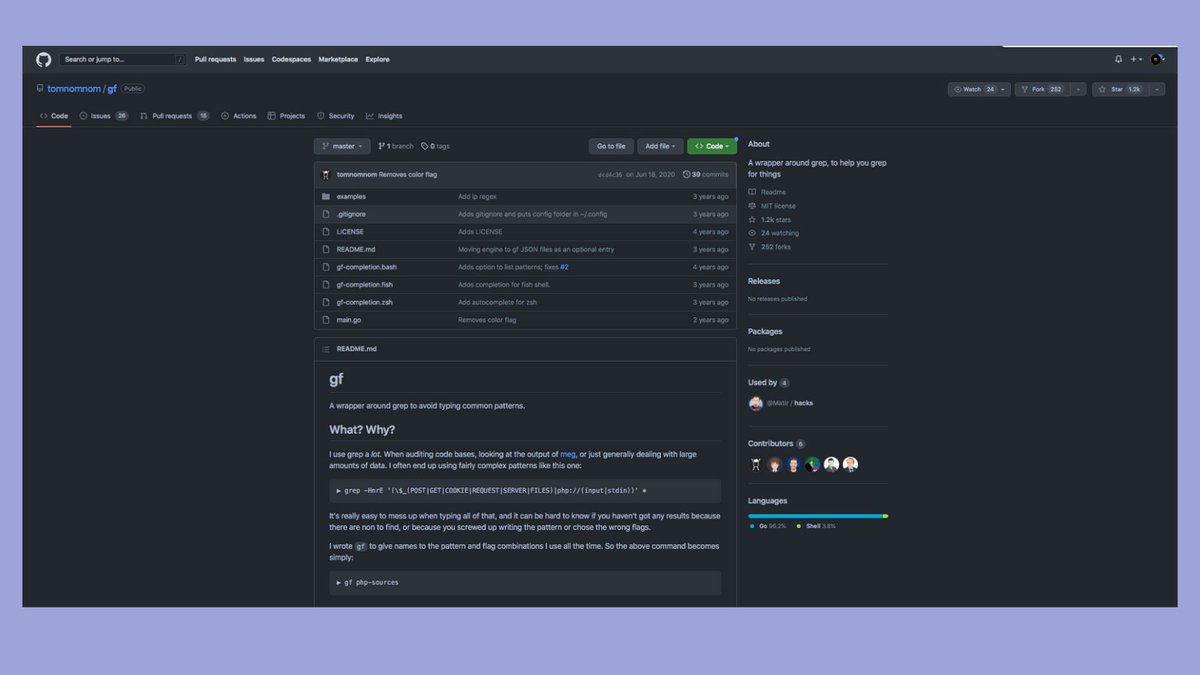
Task: Open the LICENSE file
Action: [350, 232]
